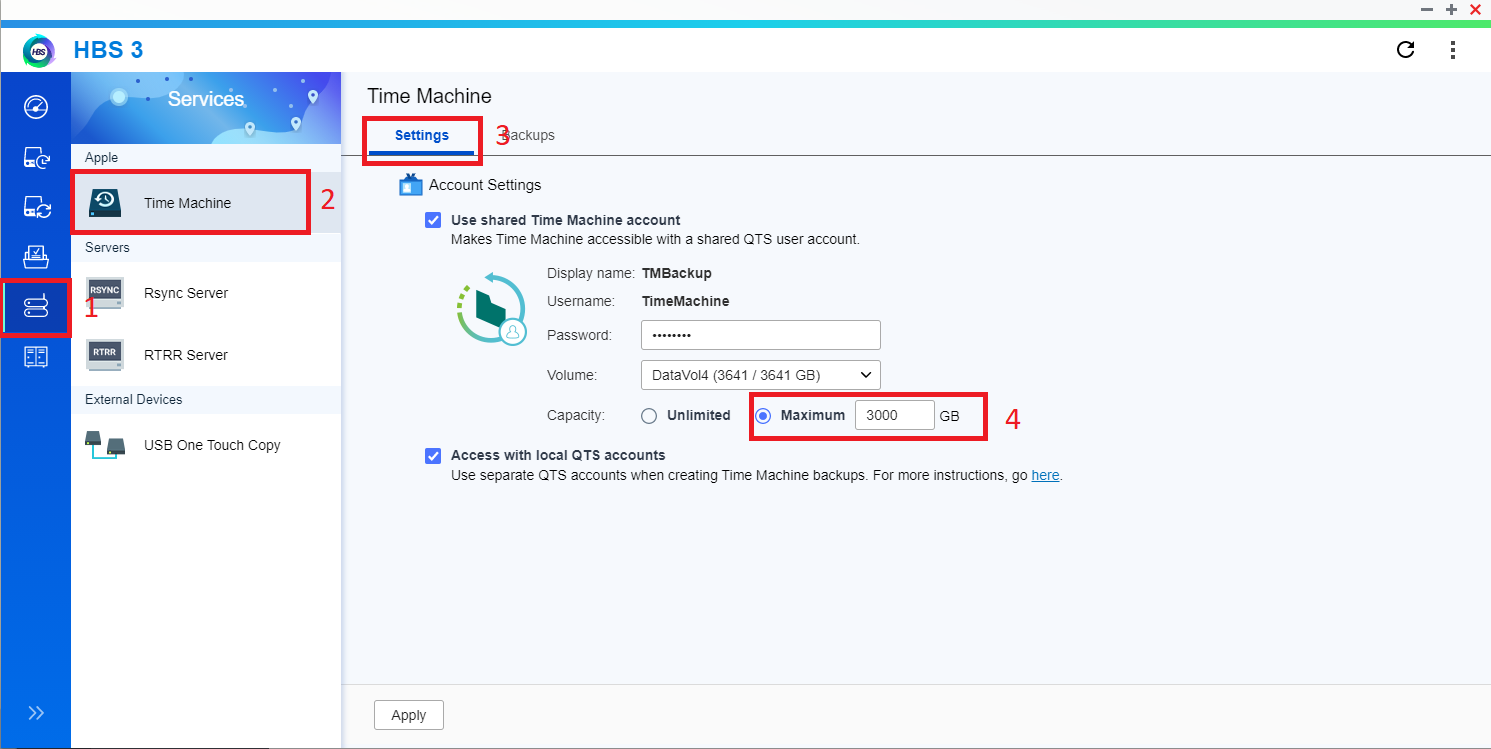Screen dimensions: 1491x749
Task: Open the HBS 3 Overview dashboard
Action: click(36, 107)
